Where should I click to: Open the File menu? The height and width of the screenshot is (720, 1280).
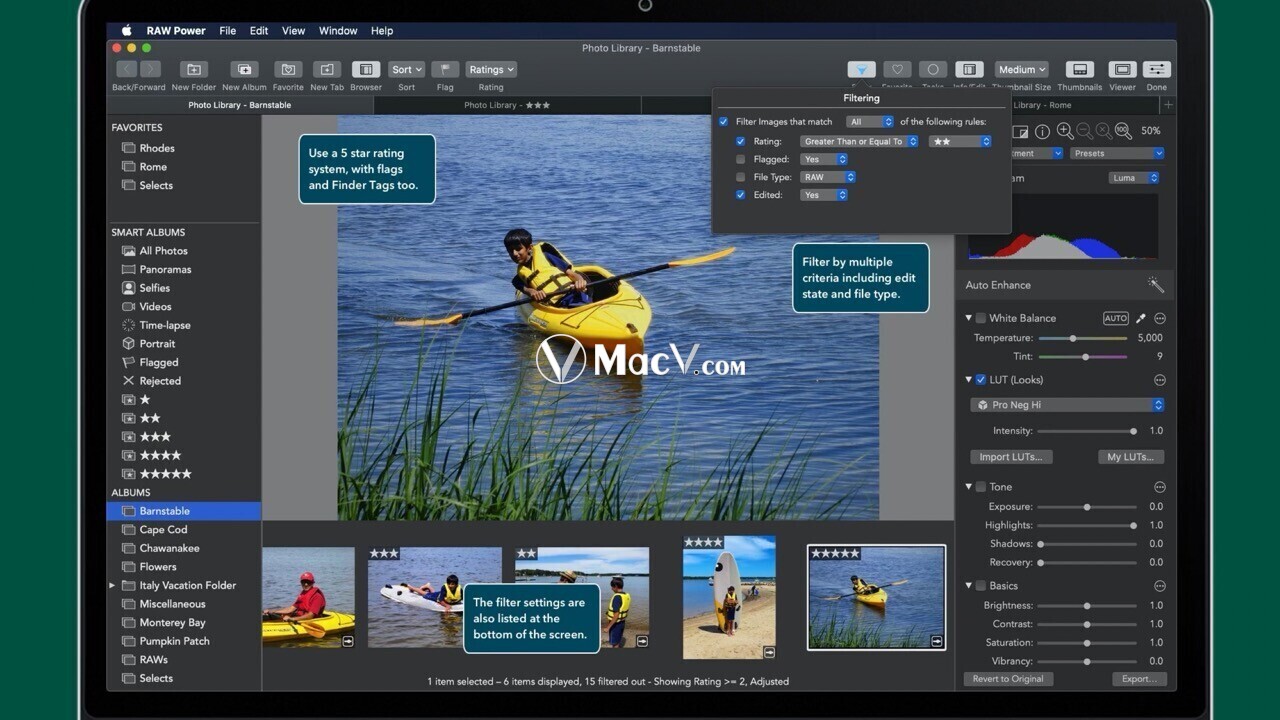(x=228, y=31)
